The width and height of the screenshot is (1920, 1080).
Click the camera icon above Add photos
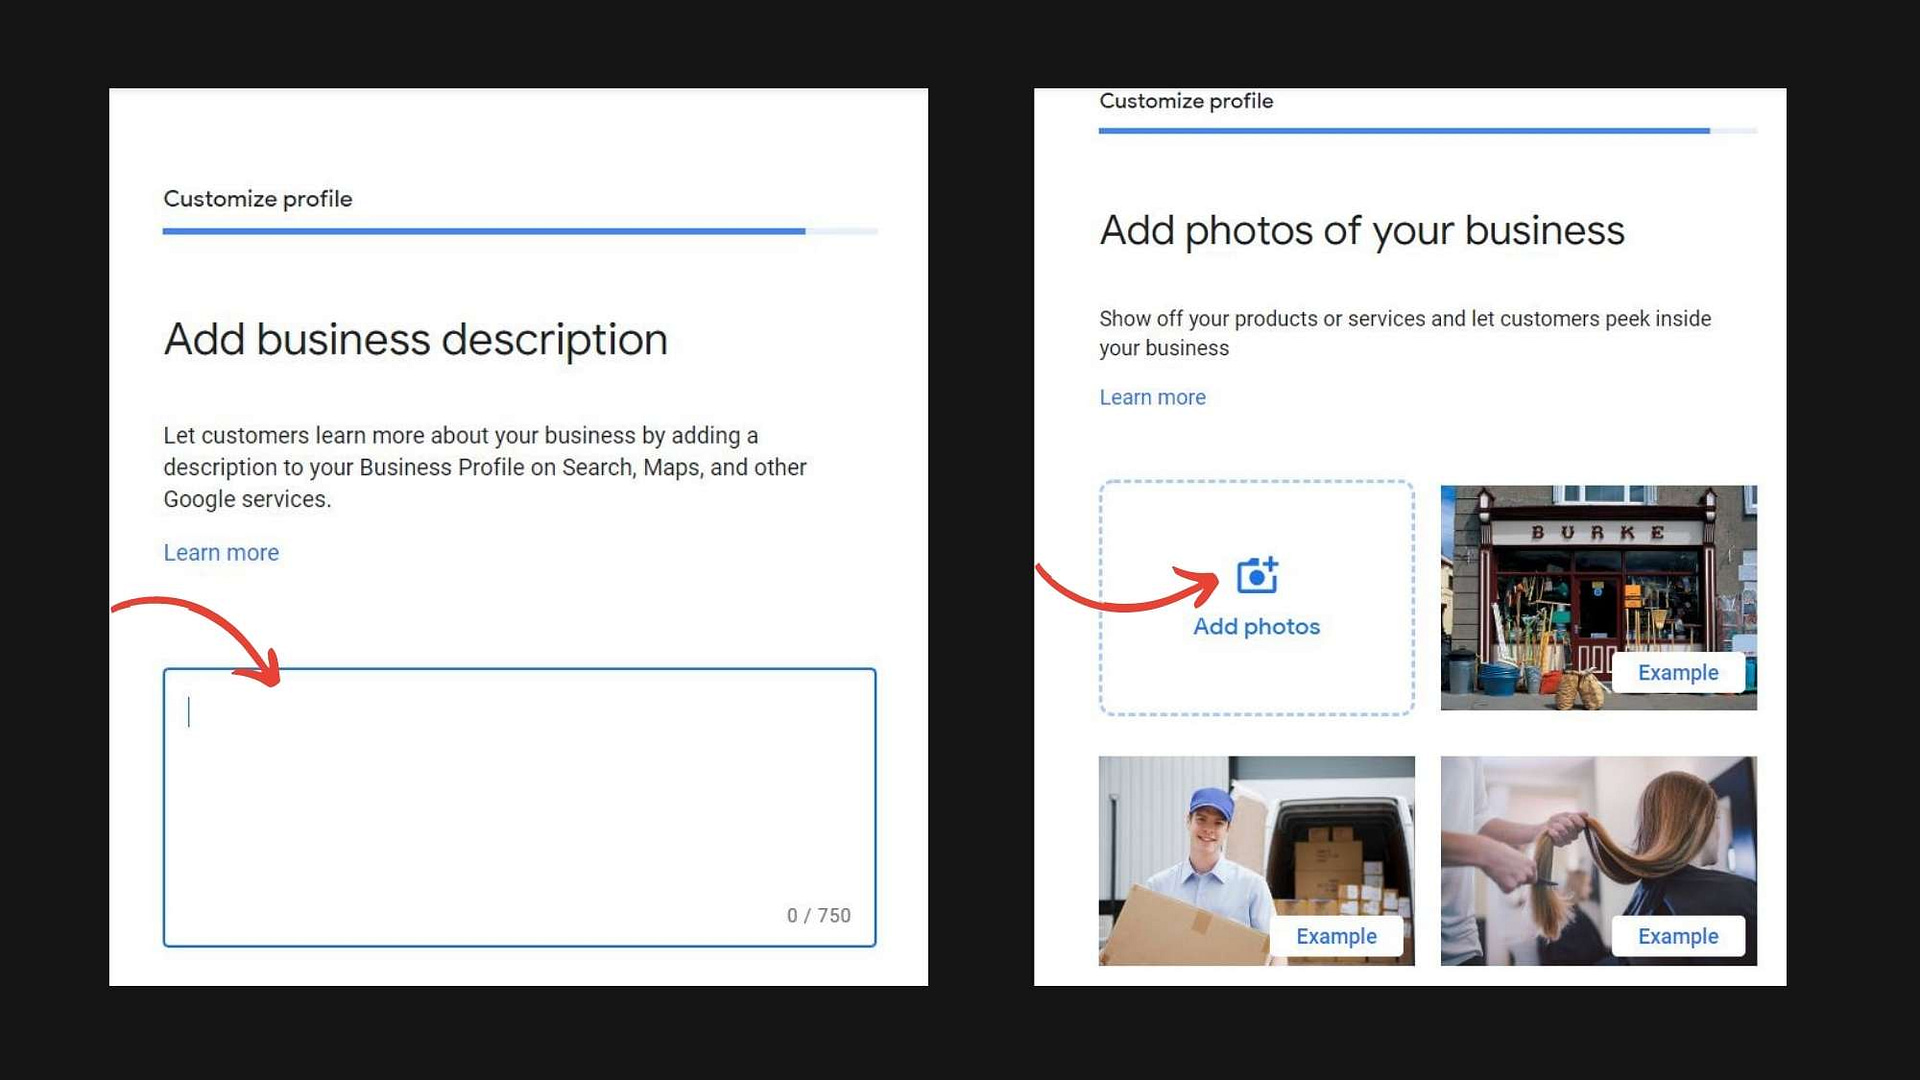click(x=1257, y=575)
